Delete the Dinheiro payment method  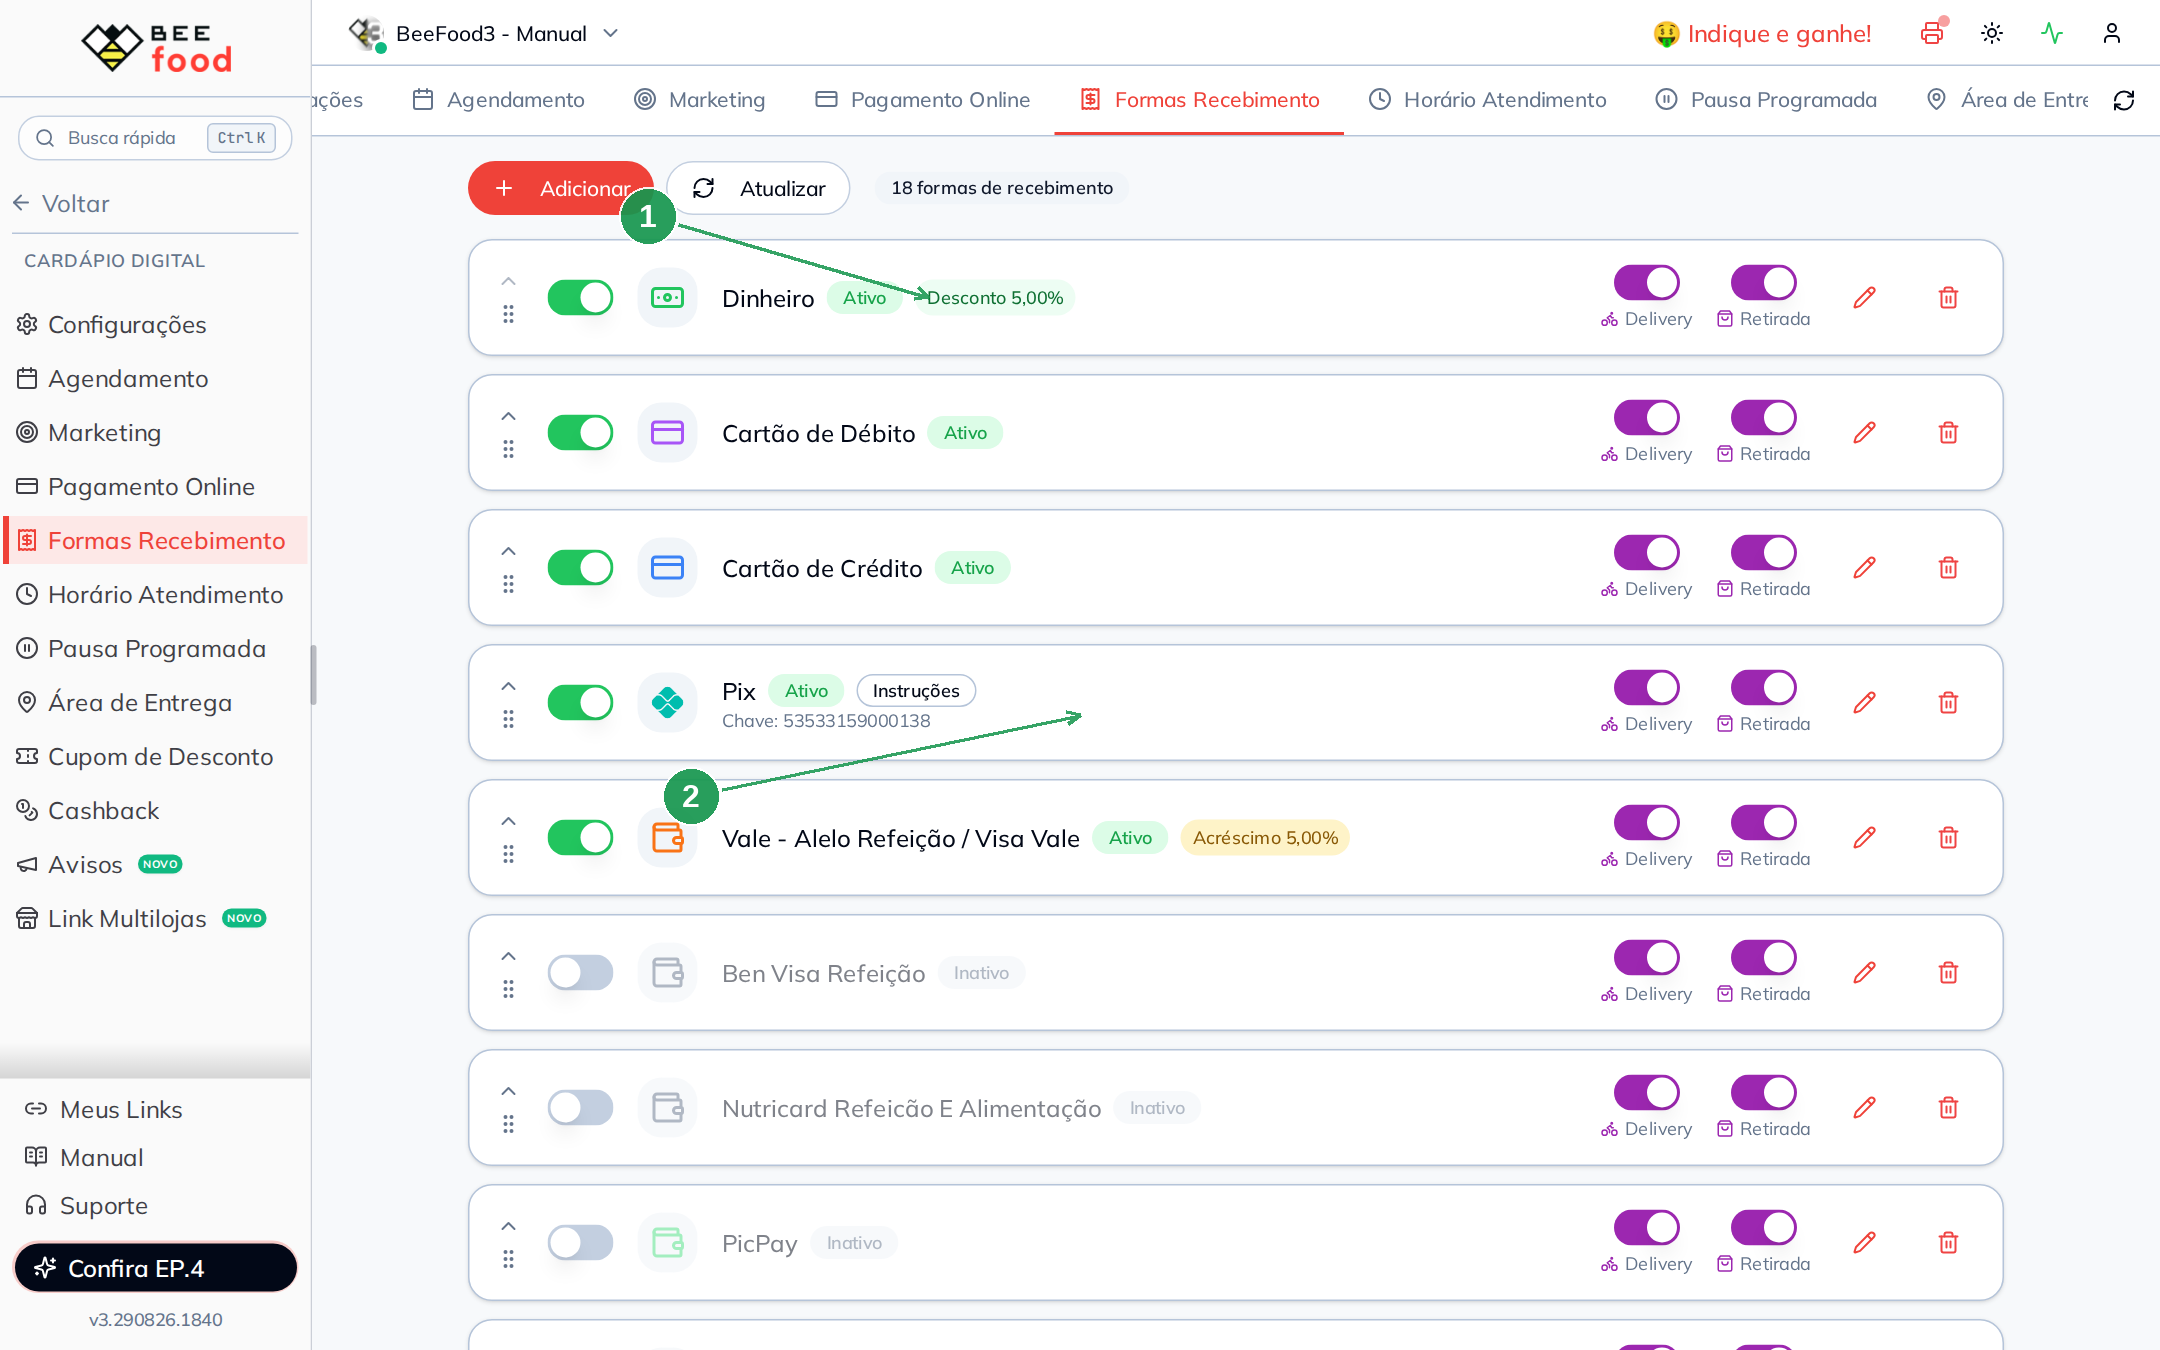[1948, 298]
